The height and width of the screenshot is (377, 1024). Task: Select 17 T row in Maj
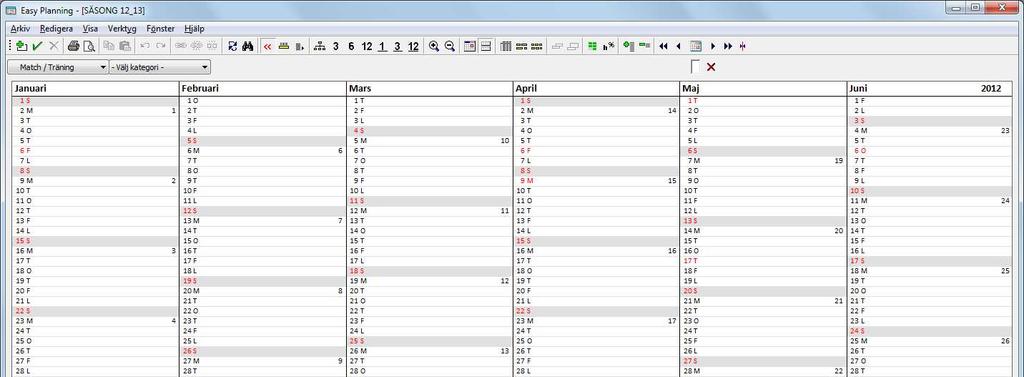point(764,261)
